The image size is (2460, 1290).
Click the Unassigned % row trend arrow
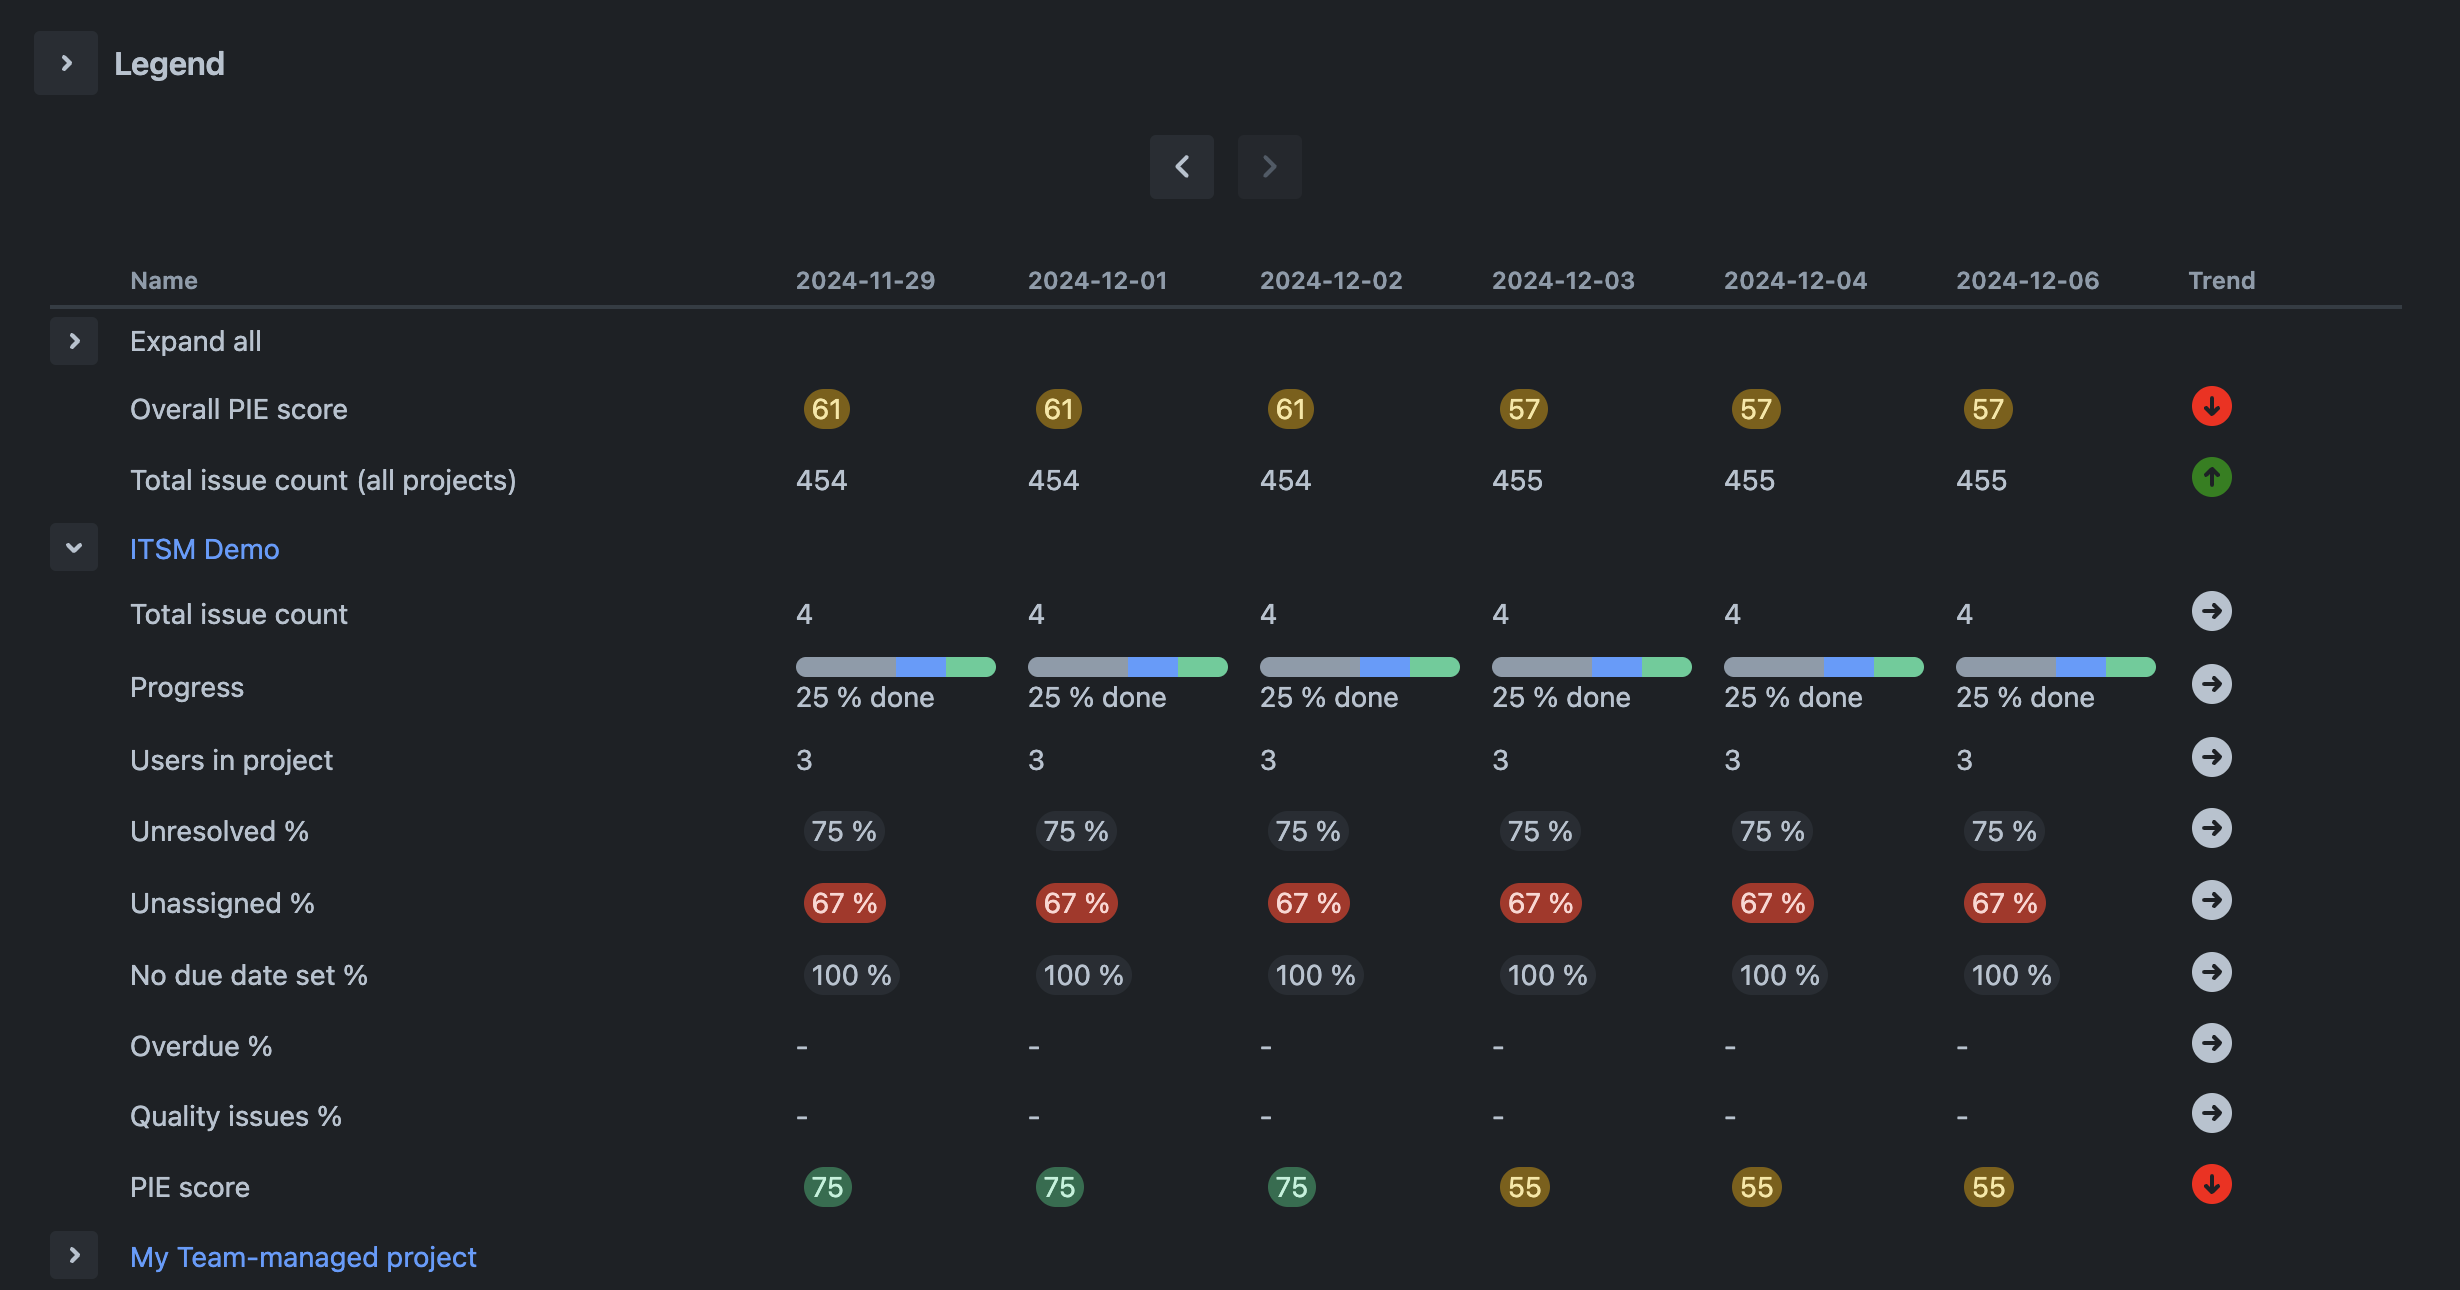pyautogui.click(x=2211, y=900)
